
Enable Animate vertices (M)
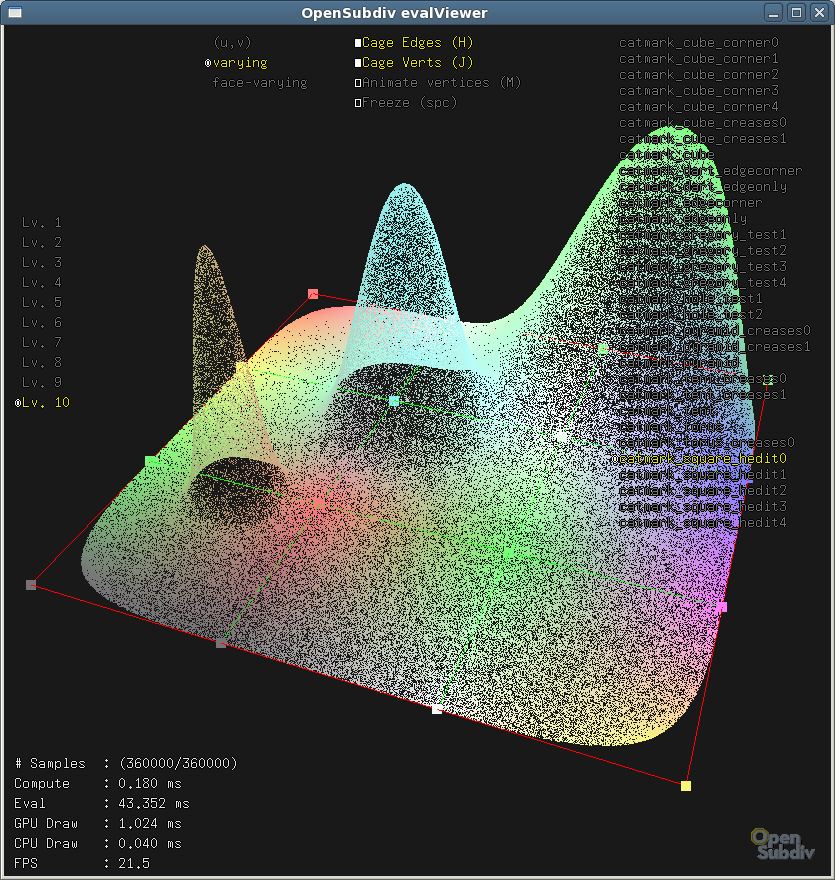click(x=358, y=83)
